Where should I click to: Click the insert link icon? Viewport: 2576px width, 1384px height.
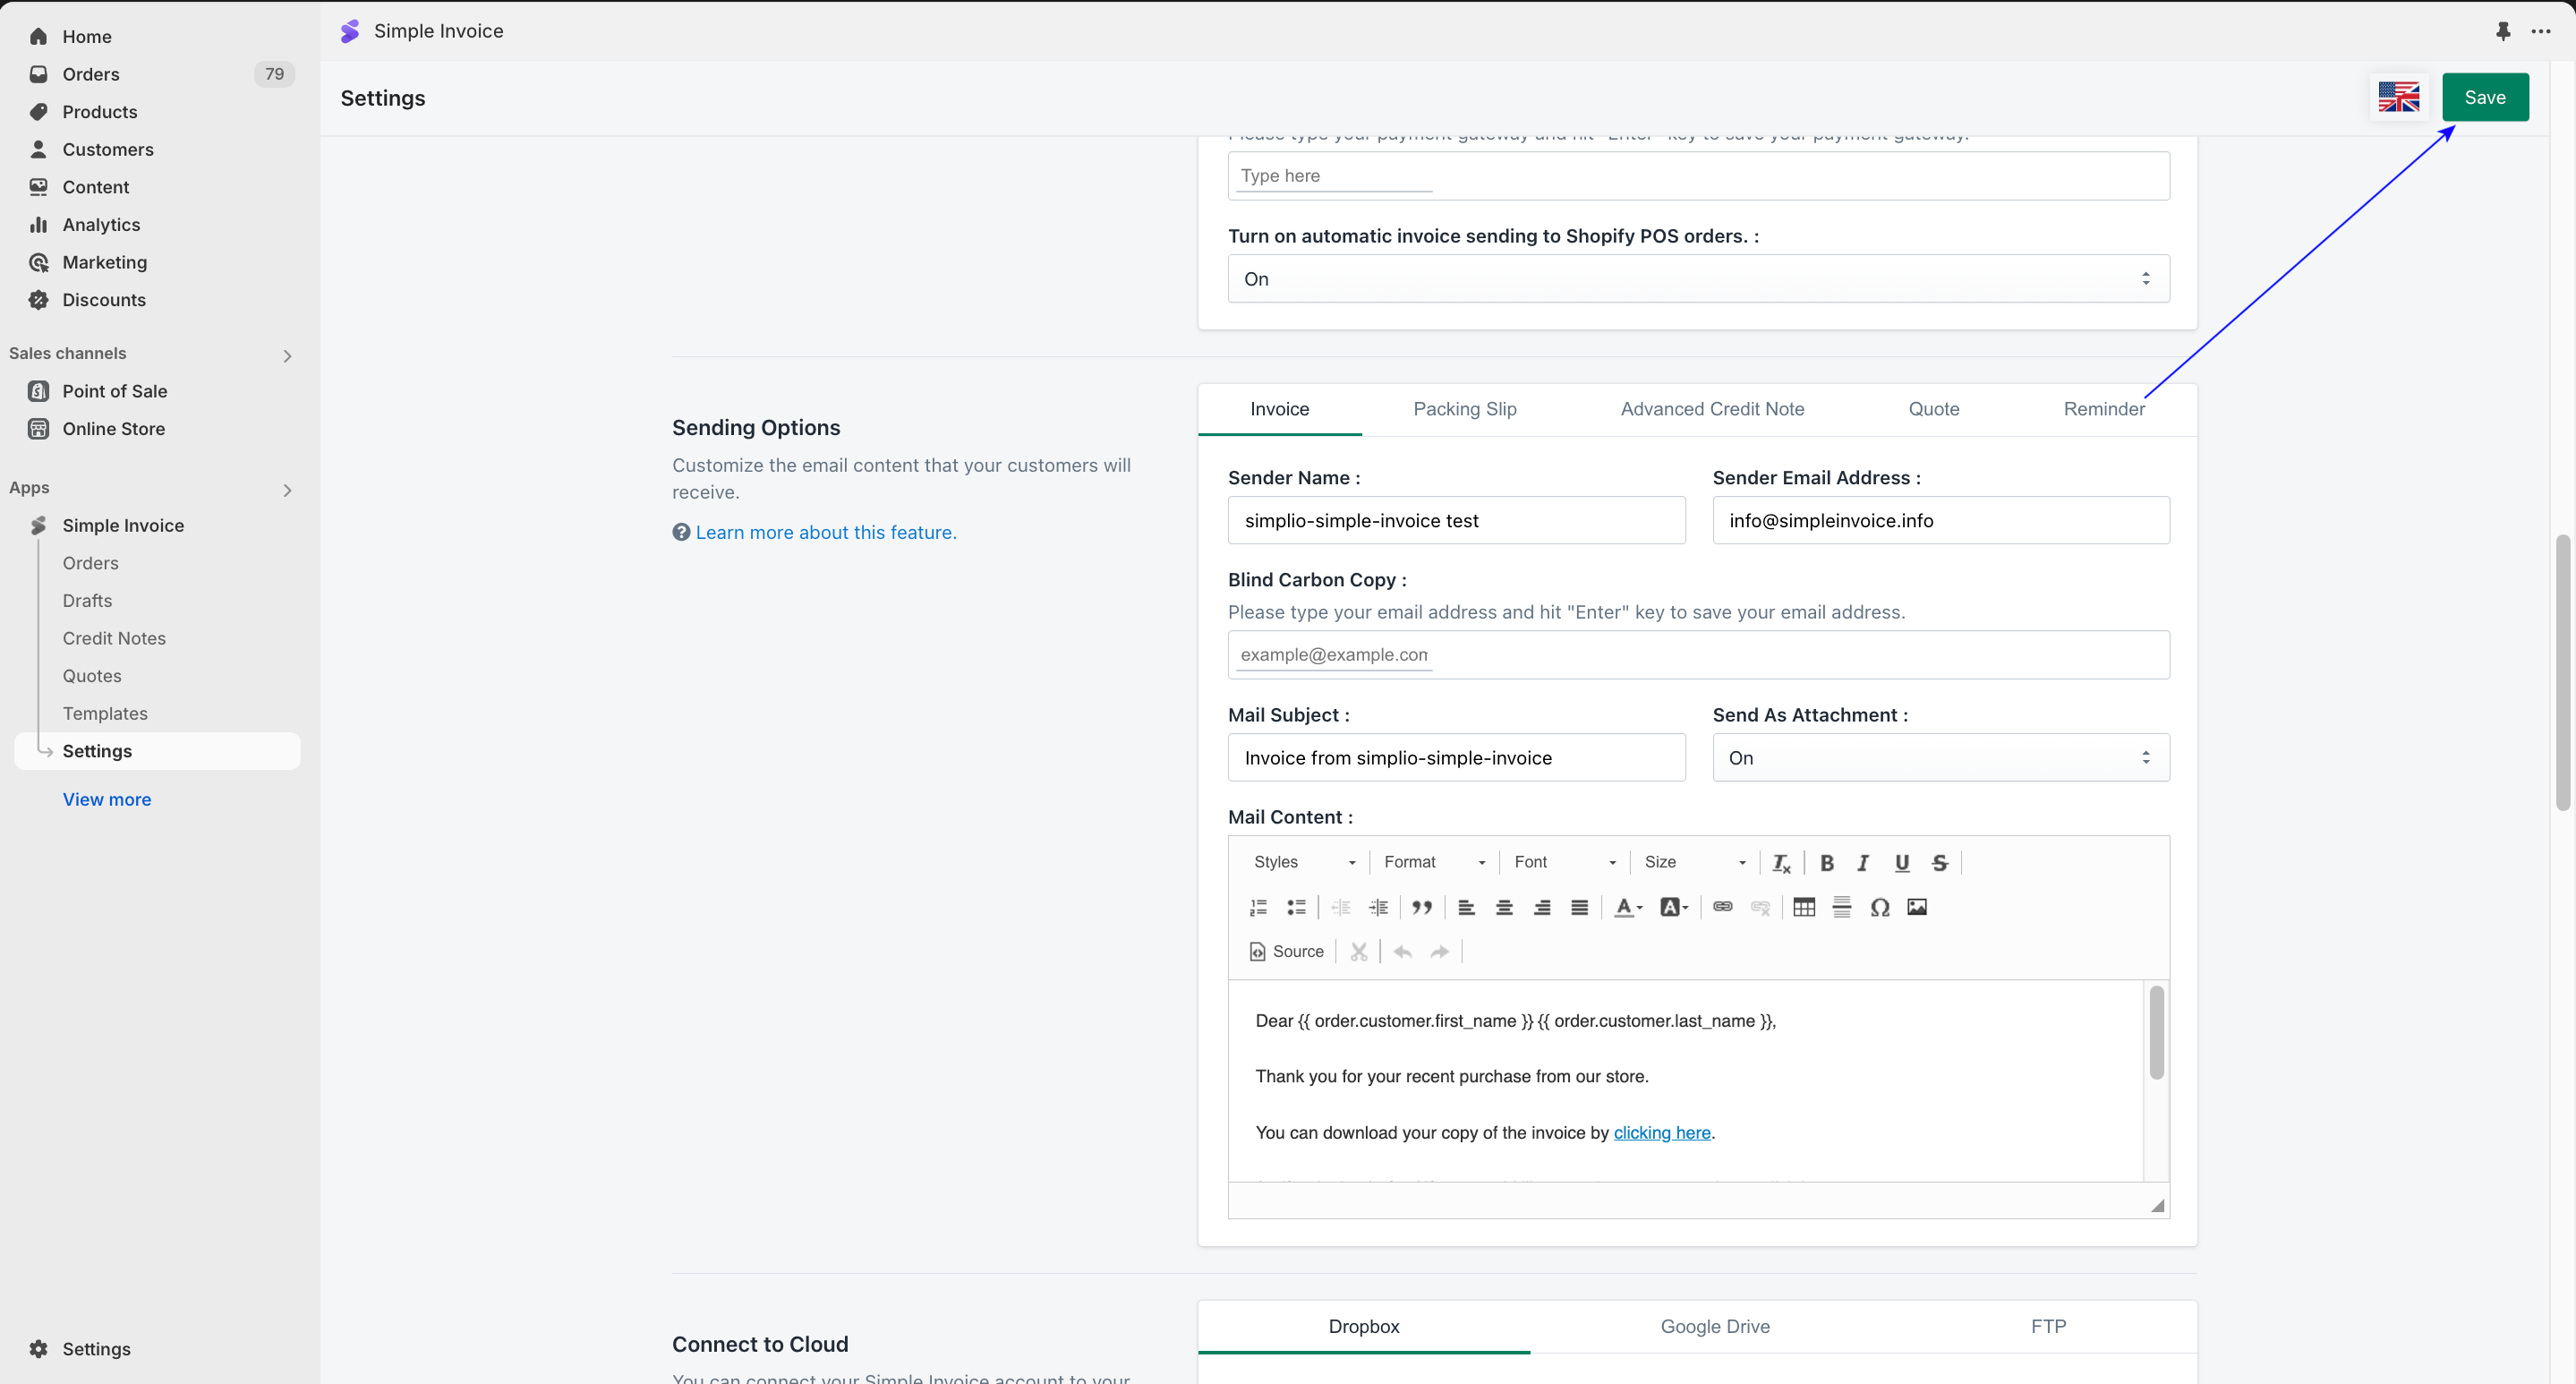click(x=1722, y=907)
